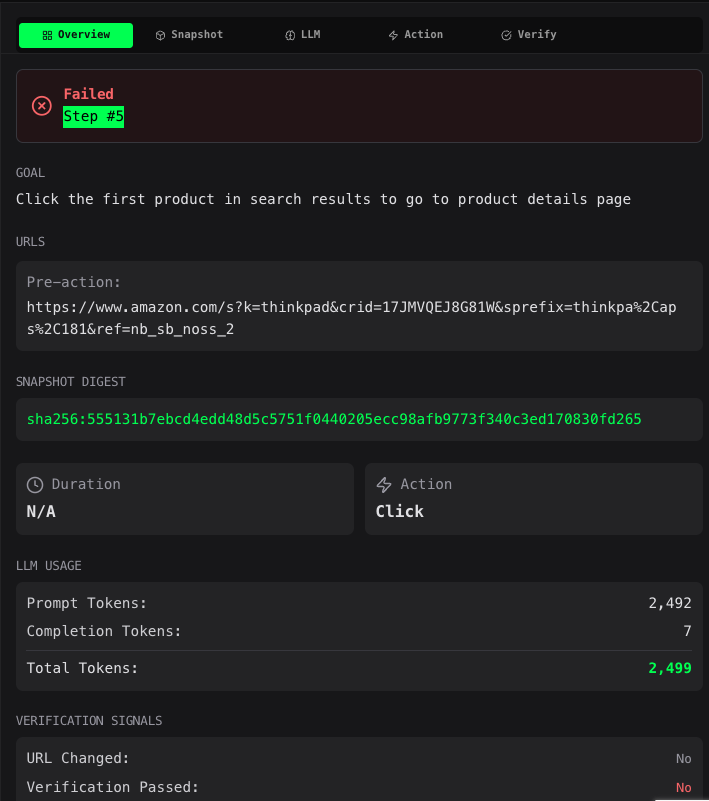
Task: Click the clock icon next to Duration
Action: 35,485
